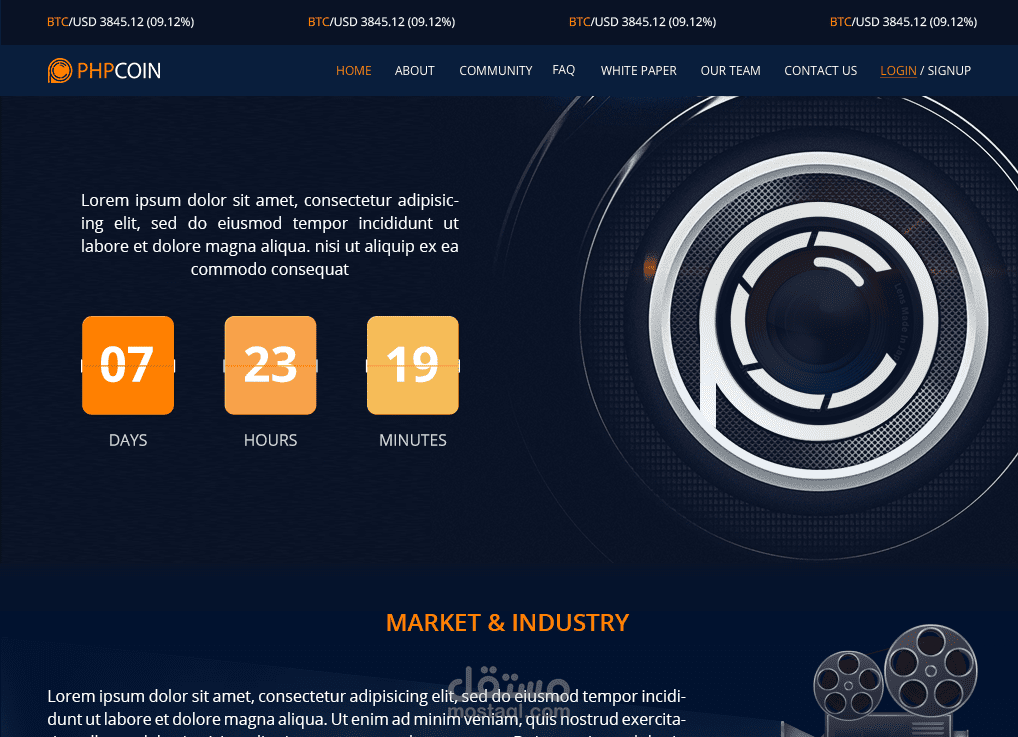Select FAQ from the top navigation

pos(563,70)
